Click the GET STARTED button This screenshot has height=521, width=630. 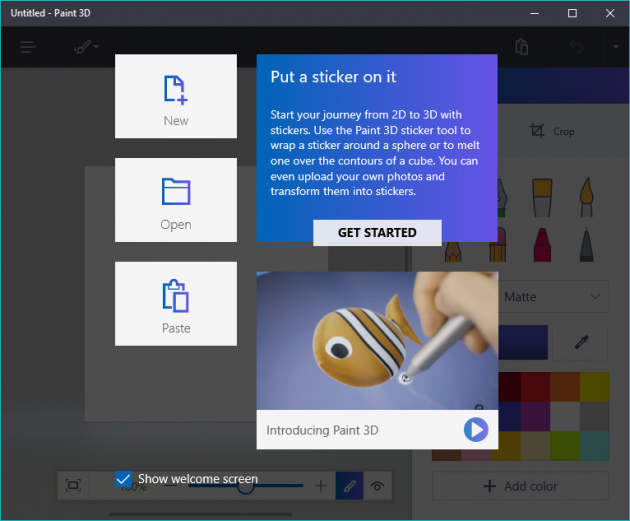(x=377, y=233)
